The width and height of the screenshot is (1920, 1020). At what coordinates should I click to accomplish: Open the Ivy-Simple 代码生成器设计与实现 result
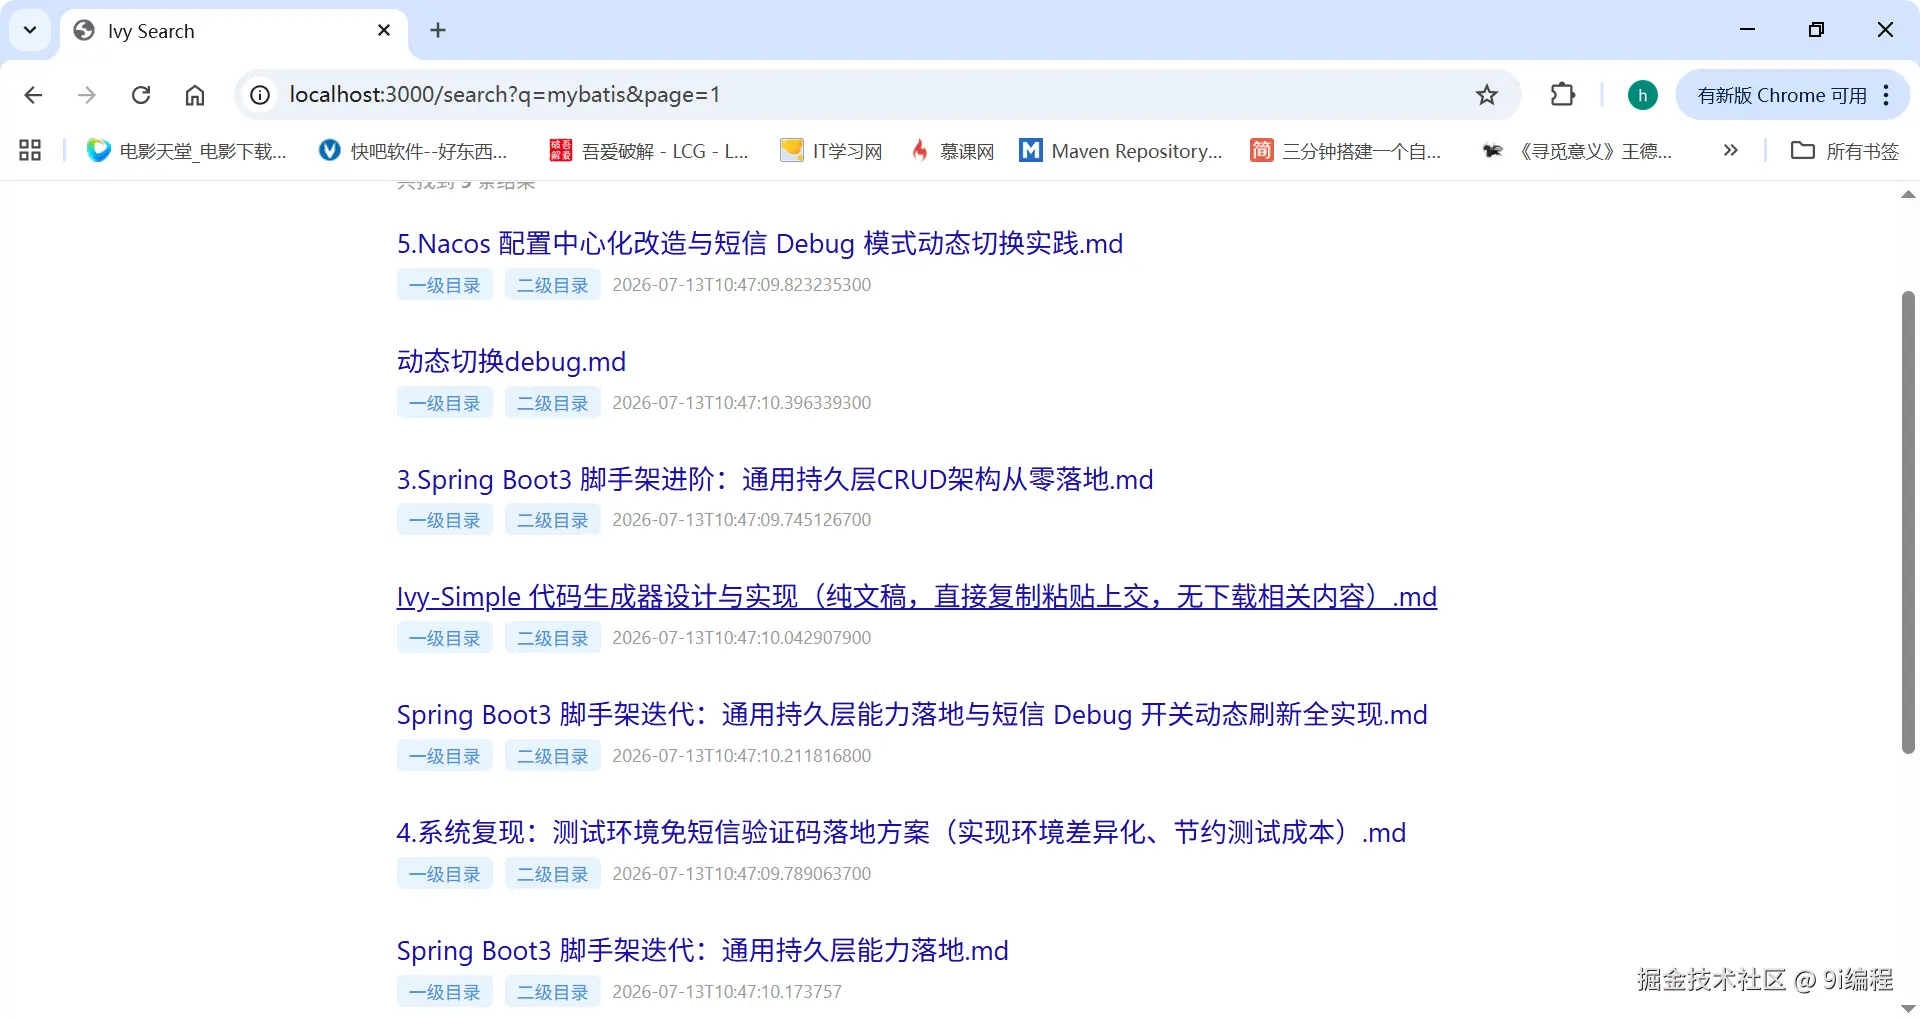(917, 597)
